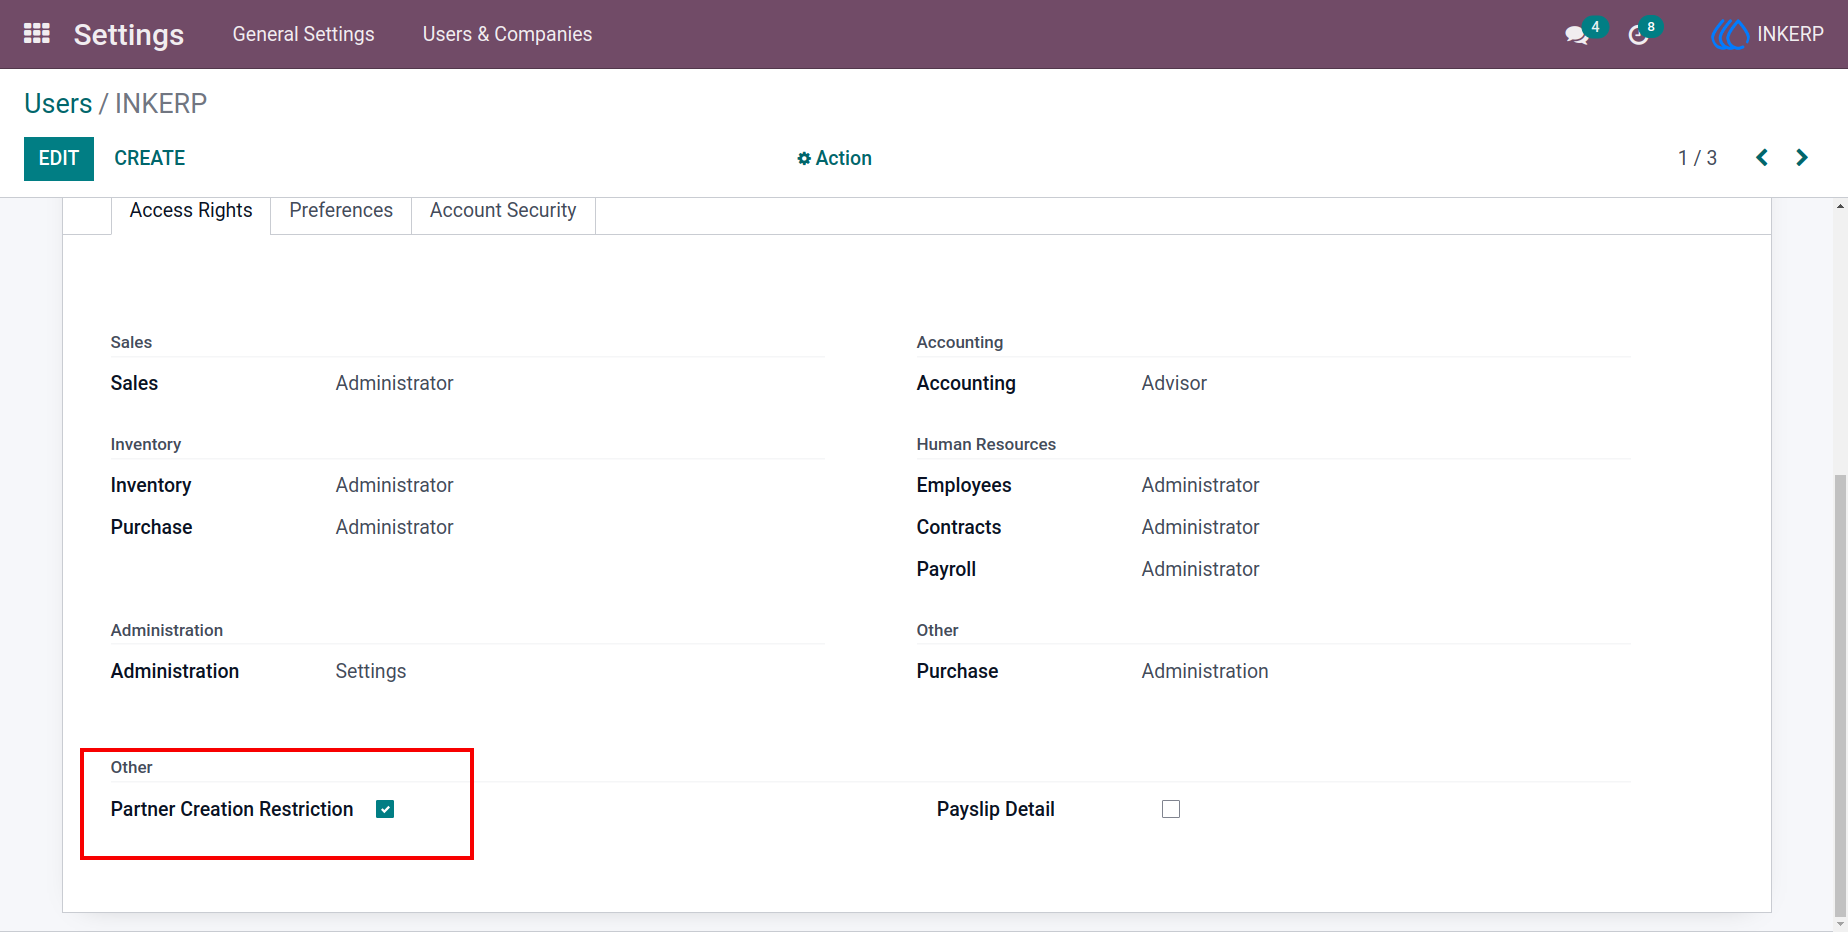Click Administration value Settings
This screenshot has height=932, width=1848.
371,671
